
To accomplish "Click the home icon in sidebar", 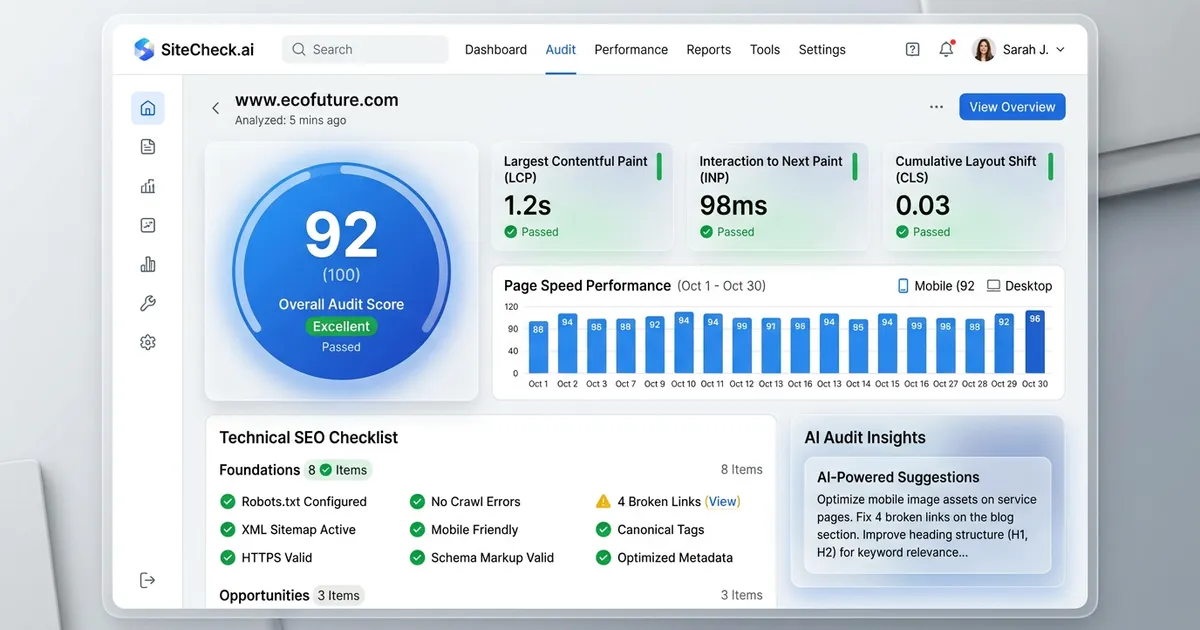I will 148,108.
